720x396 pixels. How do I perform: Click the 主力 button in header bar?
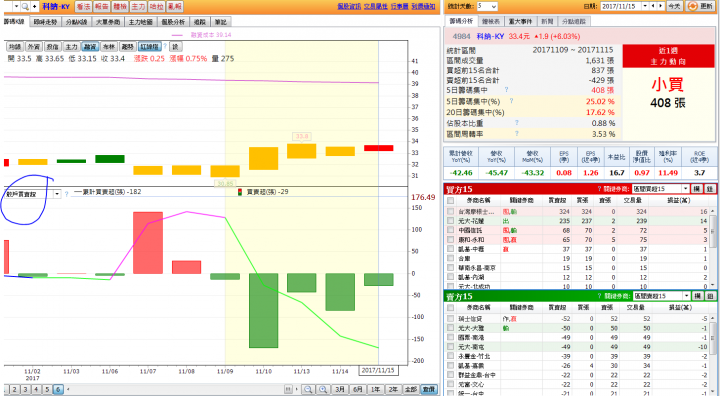coord(138,6)
